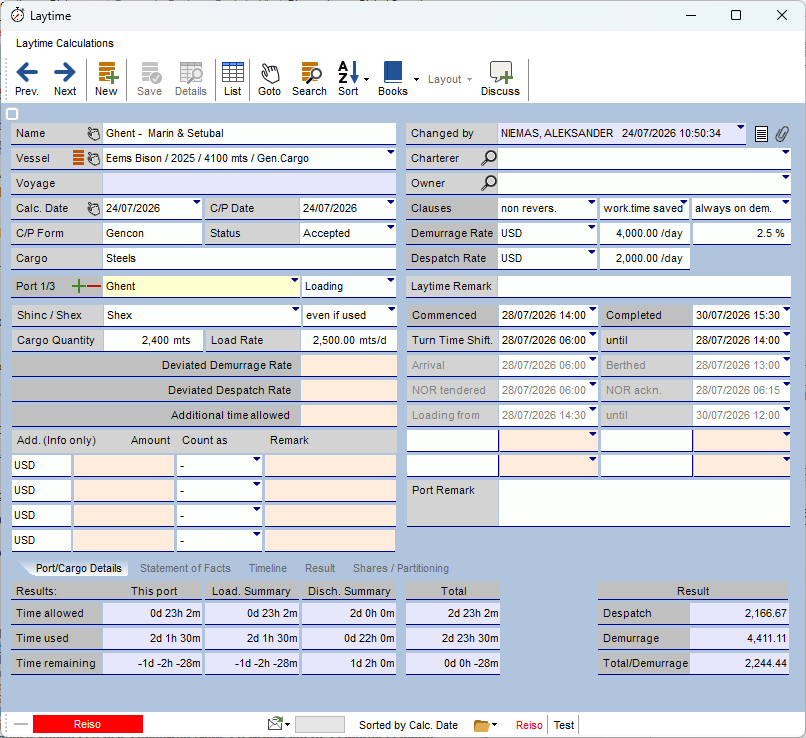
Task: Switch to Statement of Facts tab
Action: pos(185,568)
